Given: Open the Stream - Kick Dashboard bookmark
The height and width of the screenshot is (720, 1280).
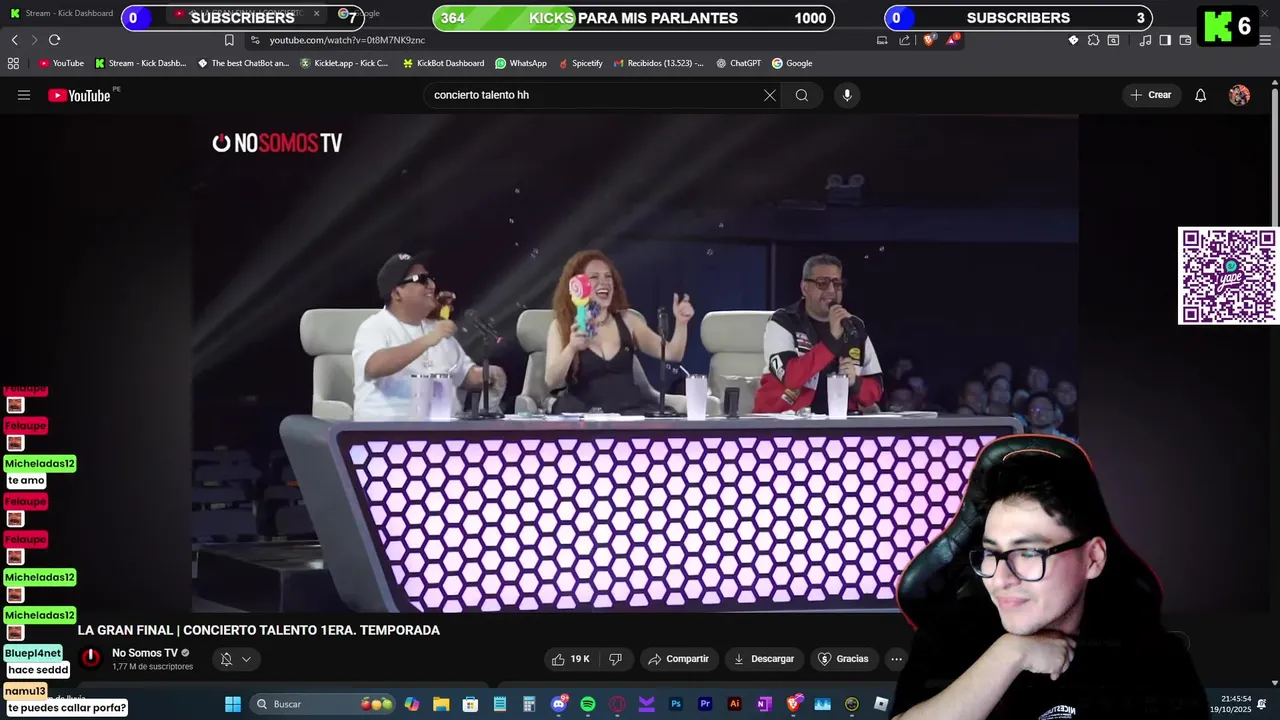Looking at the screenshot, I should (x=140, y=63).
